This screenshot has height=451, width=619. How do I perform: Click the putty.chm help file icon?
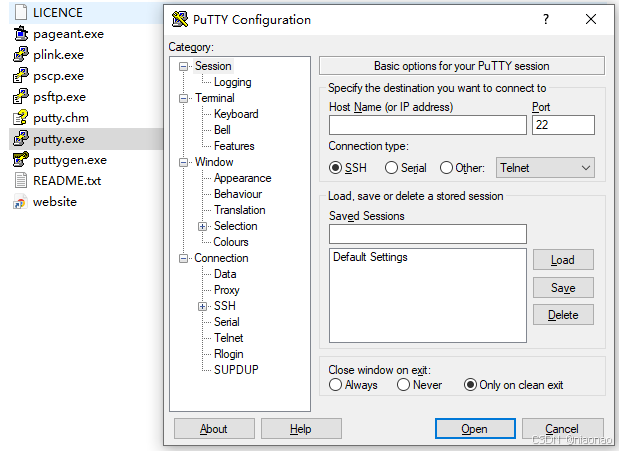(x=21, y=118)
